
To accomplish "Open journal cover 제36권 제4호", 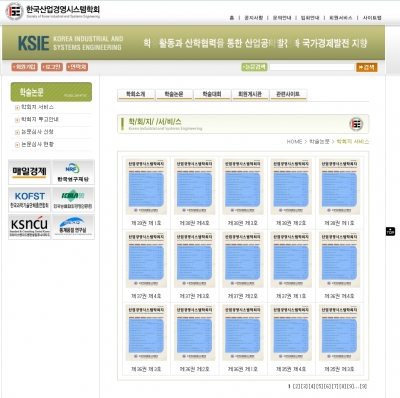I will coord(339,260).
